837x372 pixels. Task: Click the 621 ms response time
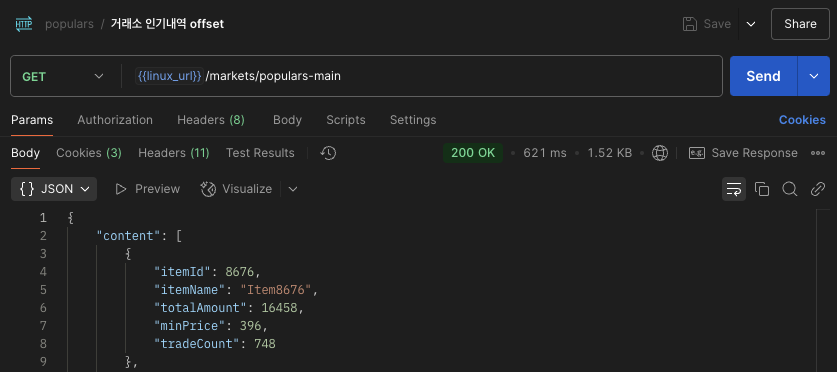coord(544,153)
